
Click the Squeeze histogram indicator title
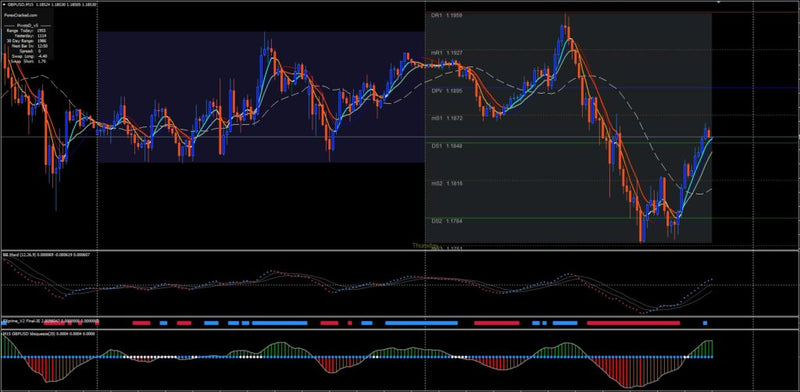point(48,333)
